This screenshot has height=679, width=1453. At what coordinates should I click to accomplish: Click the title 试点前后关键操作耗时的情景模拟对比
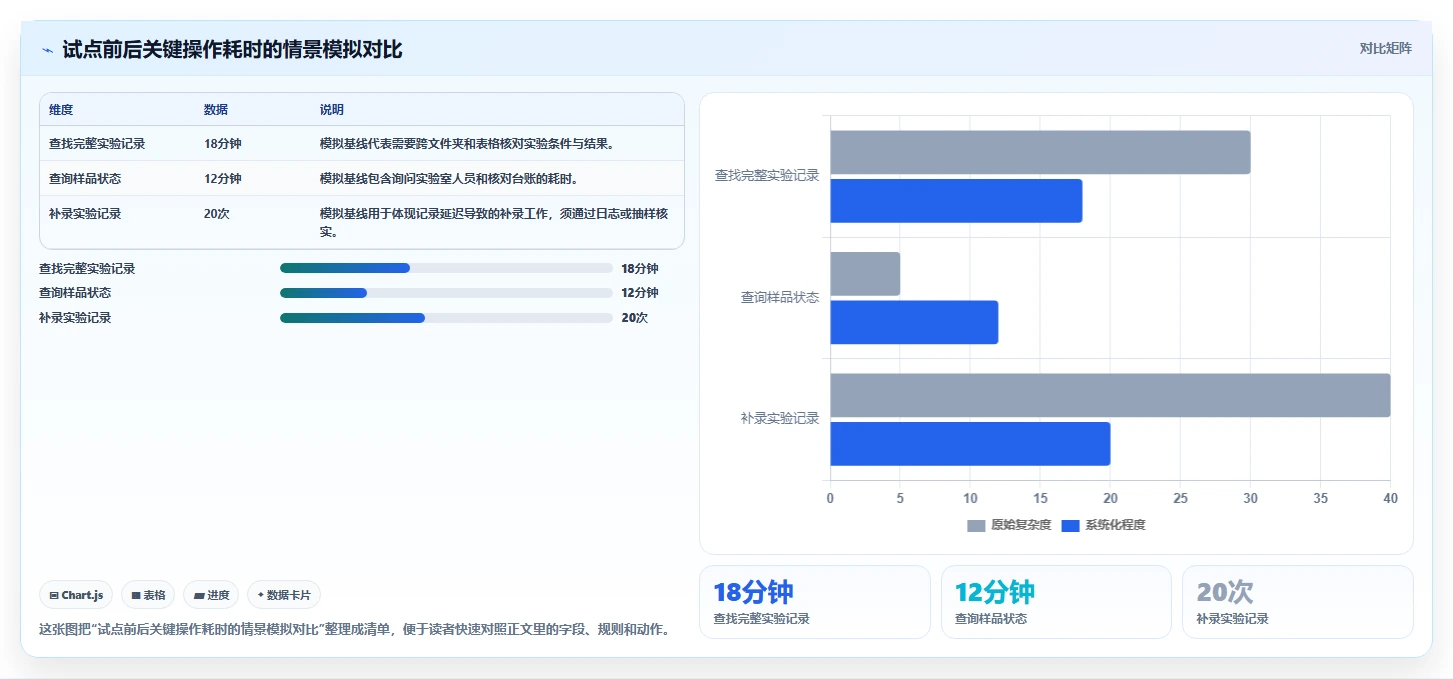tap(232, 49)
